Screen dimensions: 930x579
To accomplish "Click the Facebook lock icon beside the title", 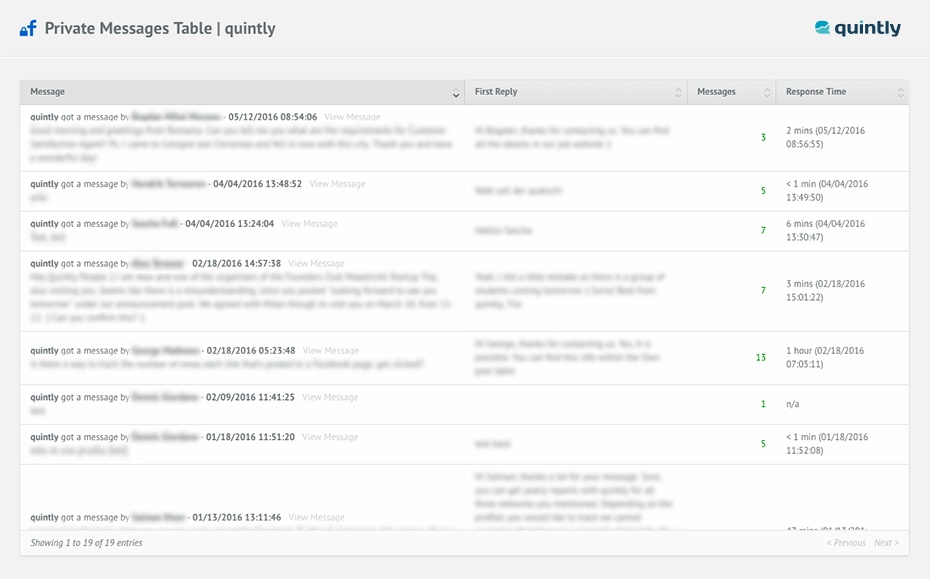I will click(x=28, y=28).
